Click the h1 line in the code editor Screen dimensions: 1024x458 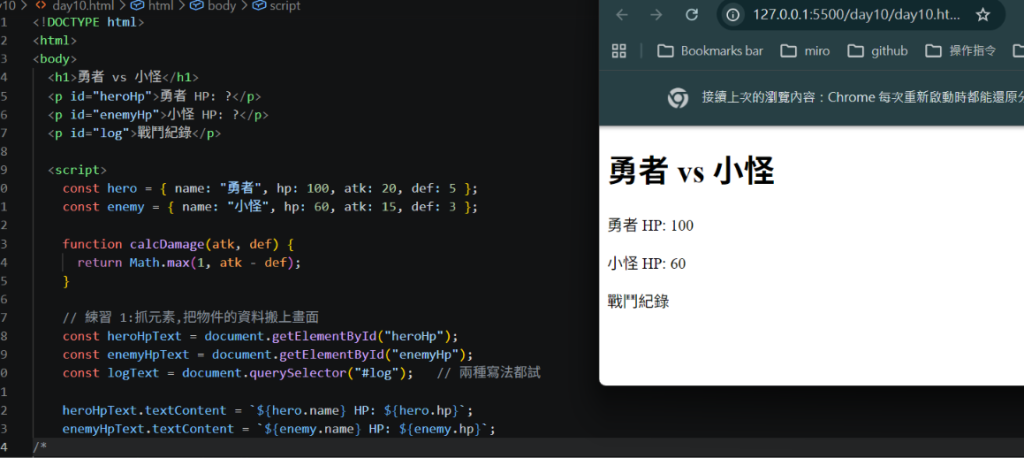click(123, 77)
